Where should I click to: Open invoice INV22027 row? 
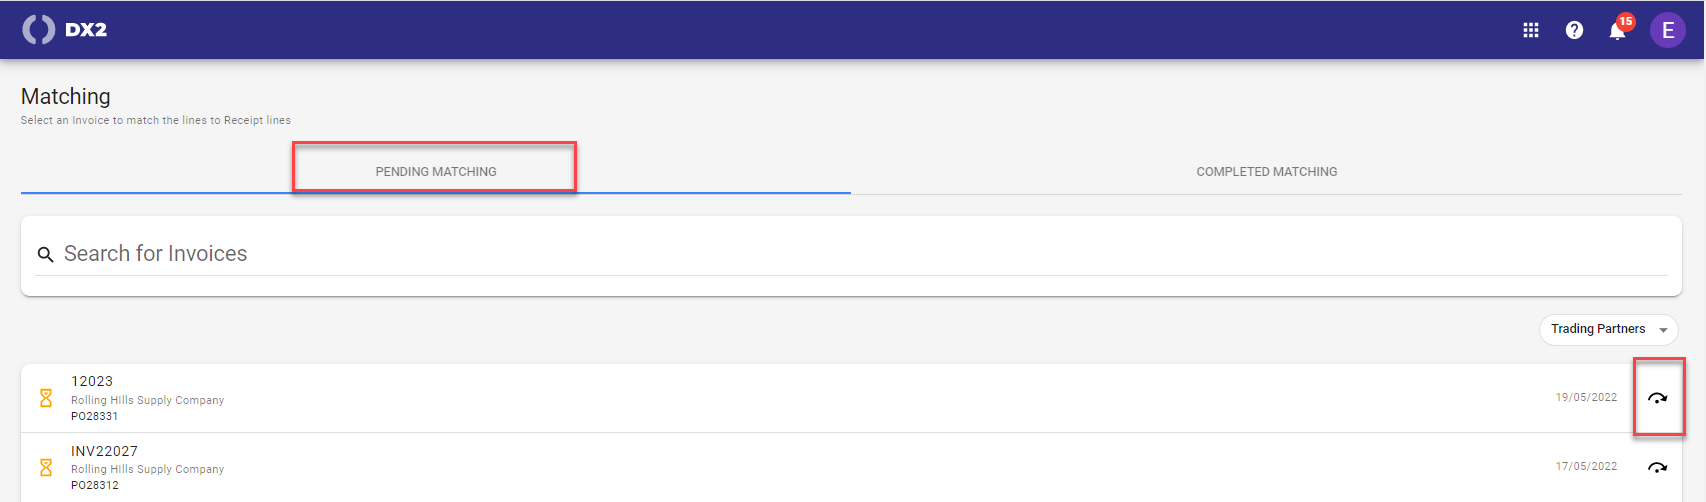pyautogui.click(x=851, y=467)
